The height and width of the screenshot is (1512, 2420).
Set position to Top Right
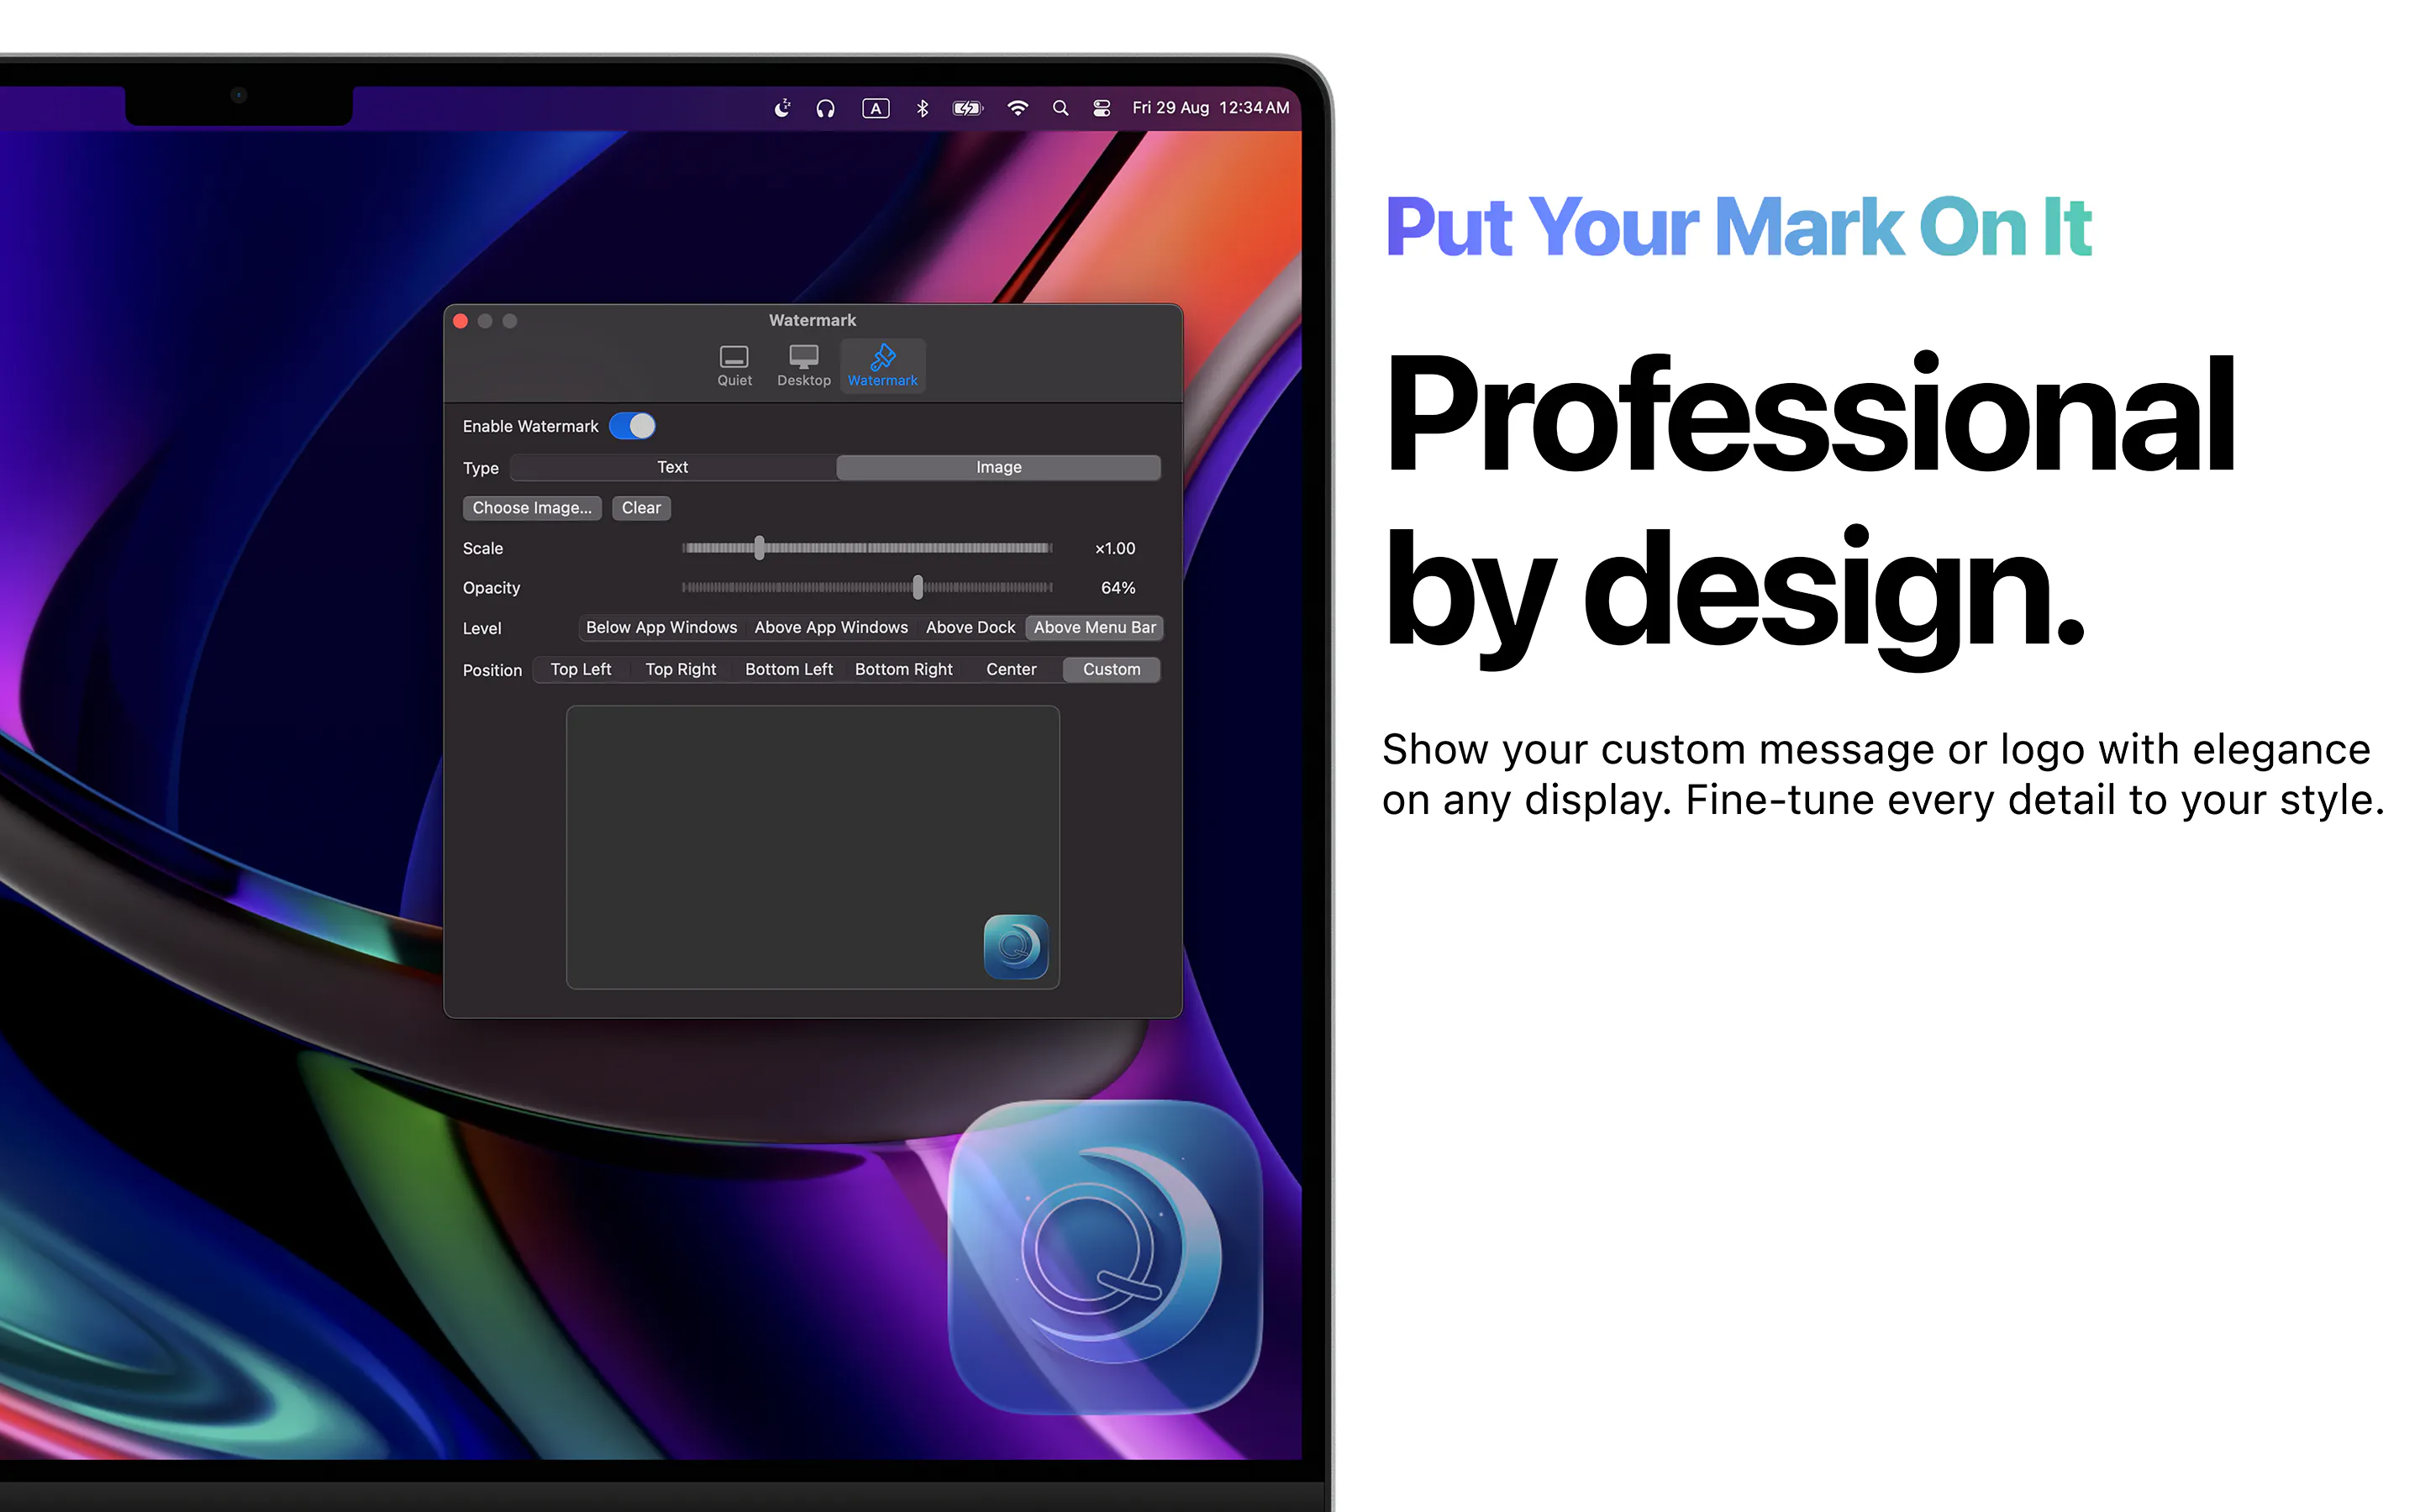tap(680, 670)
